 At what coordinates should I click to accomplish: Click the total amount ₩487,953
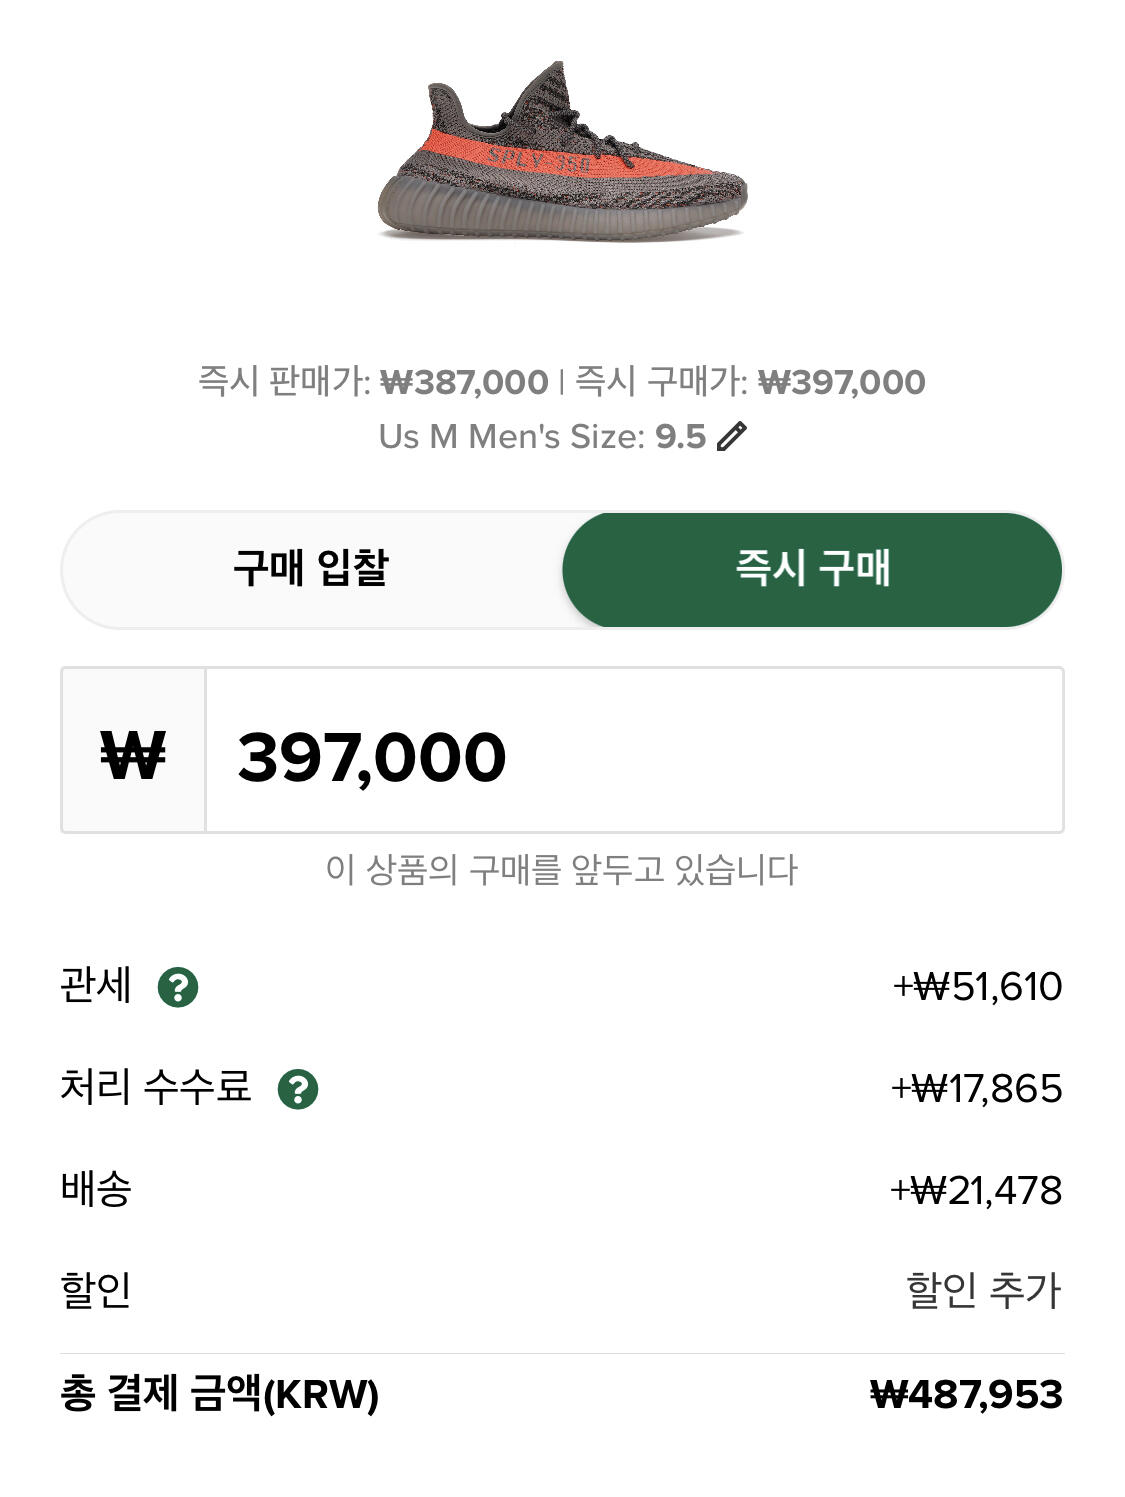(966, 1394)
